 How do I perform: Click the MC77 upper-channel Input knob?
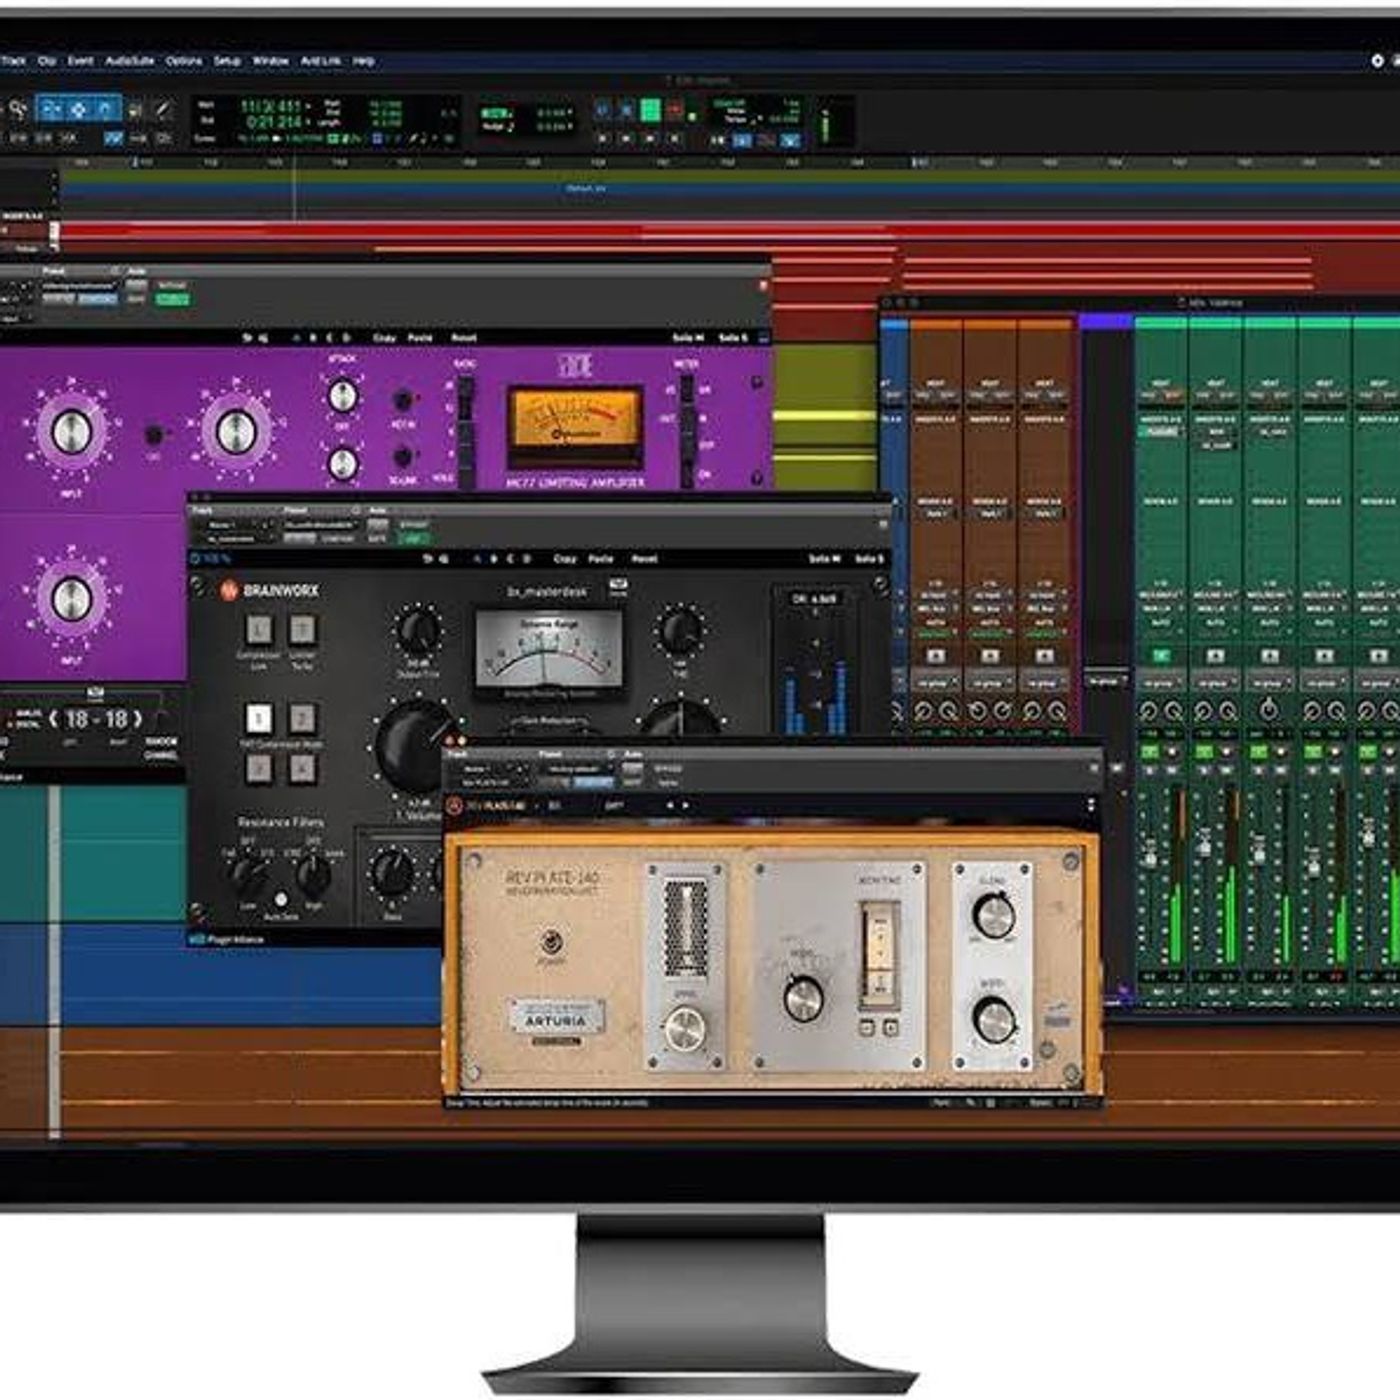pos(71,430)
